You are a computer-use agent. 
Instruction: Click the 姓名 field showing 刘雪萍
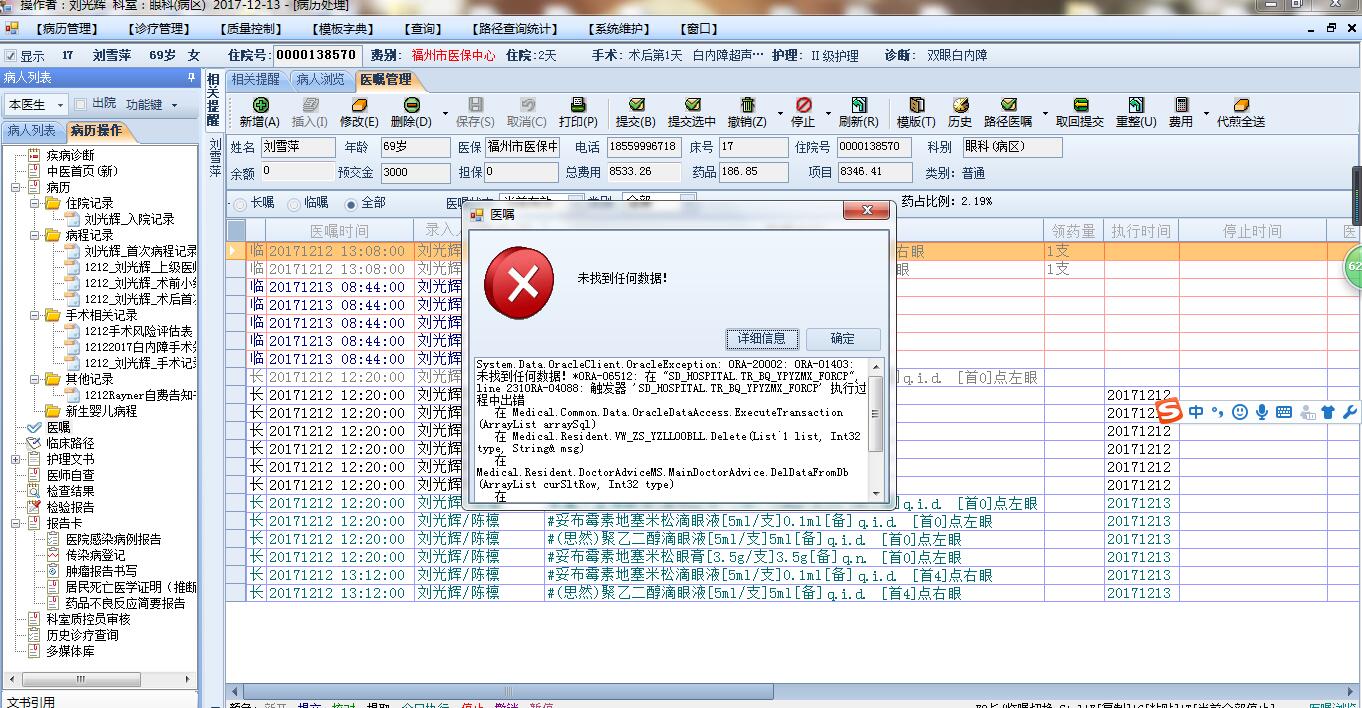pyautogui.click(x=297, y=147)
